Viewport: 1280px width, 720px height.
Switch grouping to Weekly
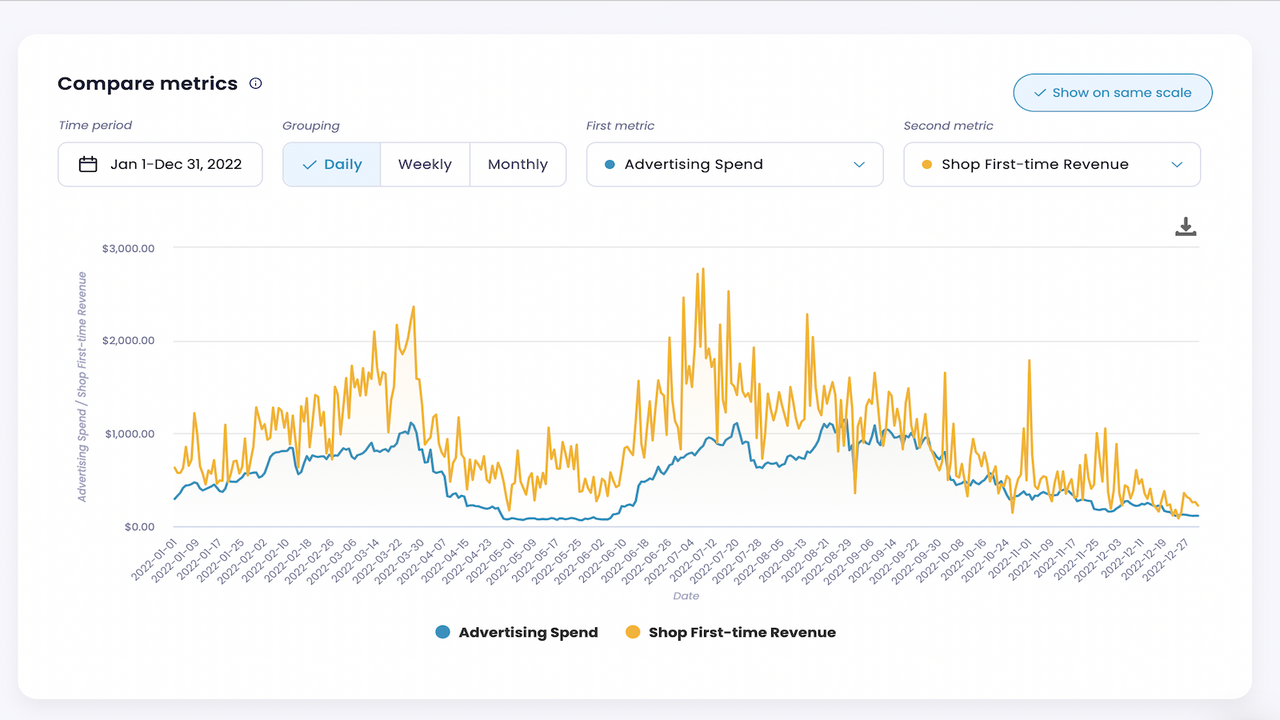pos(424,163)
